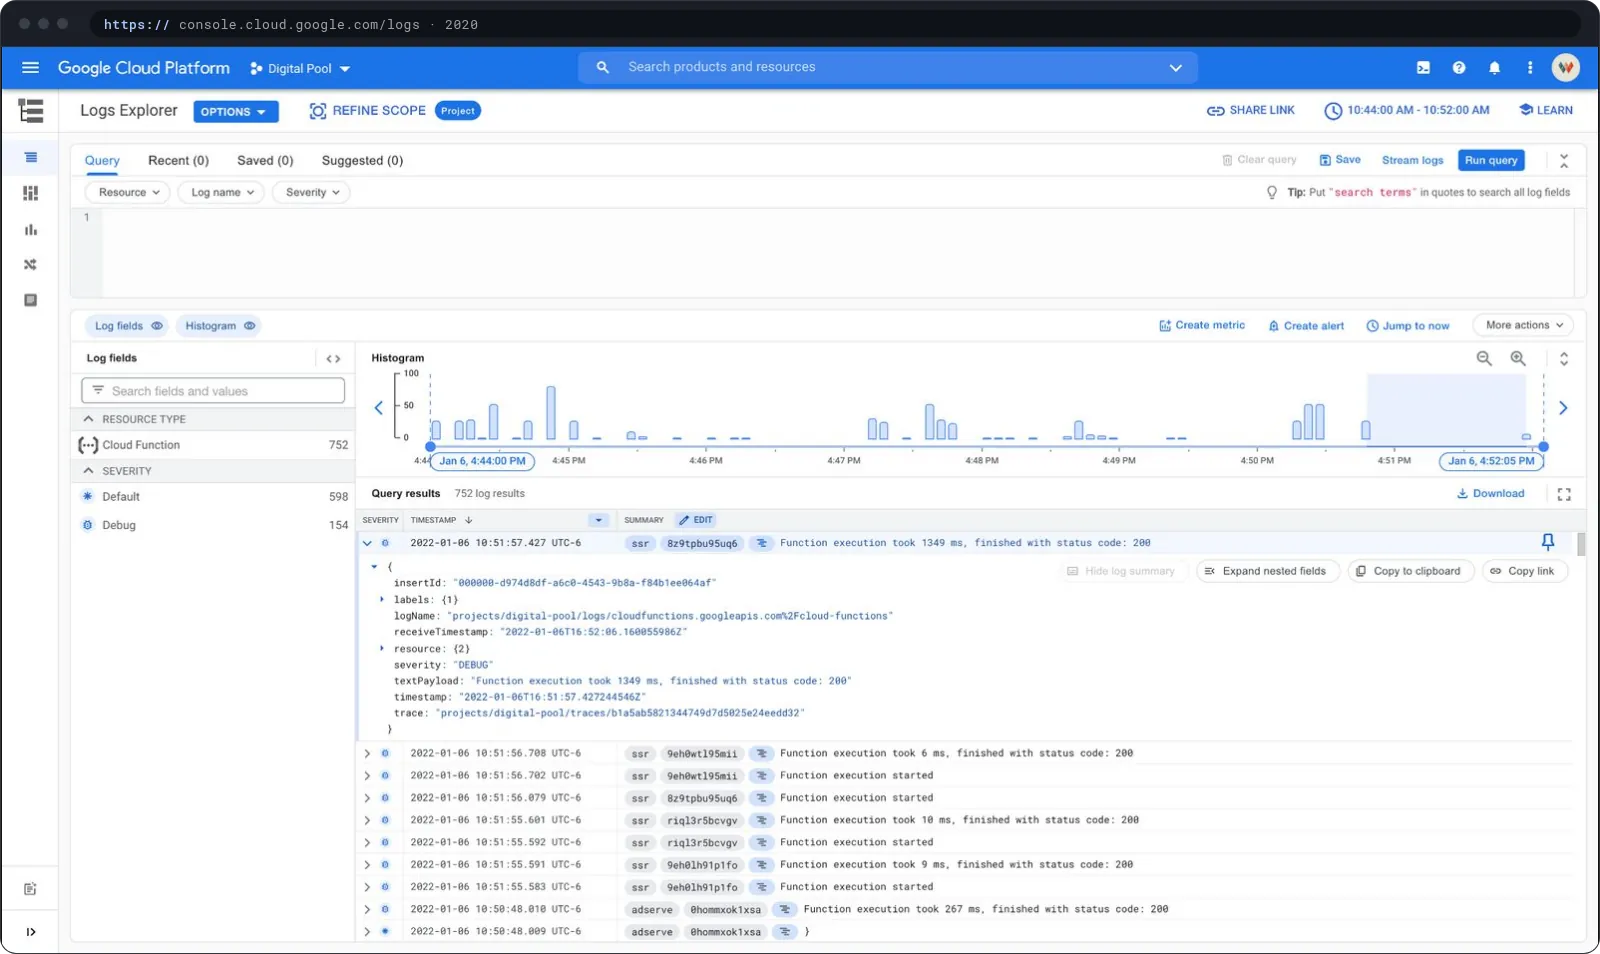Open notifications bell icon
The width and height of the screenshot is (1600, 954).
coord(1494,68)
